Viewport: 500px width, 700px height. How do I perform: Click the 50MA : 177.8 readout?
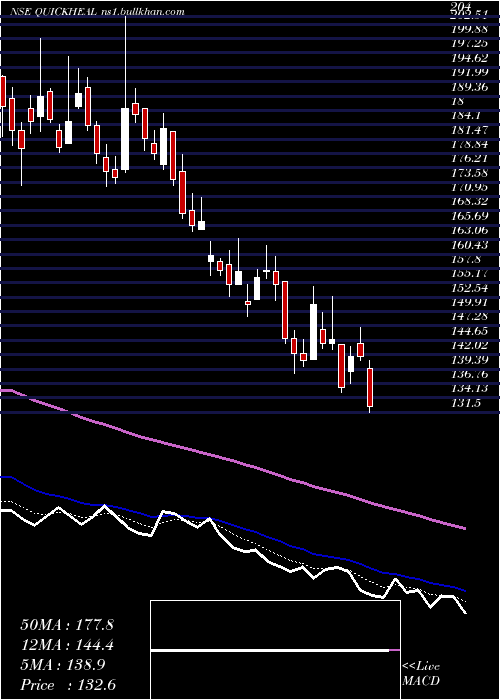67,625
